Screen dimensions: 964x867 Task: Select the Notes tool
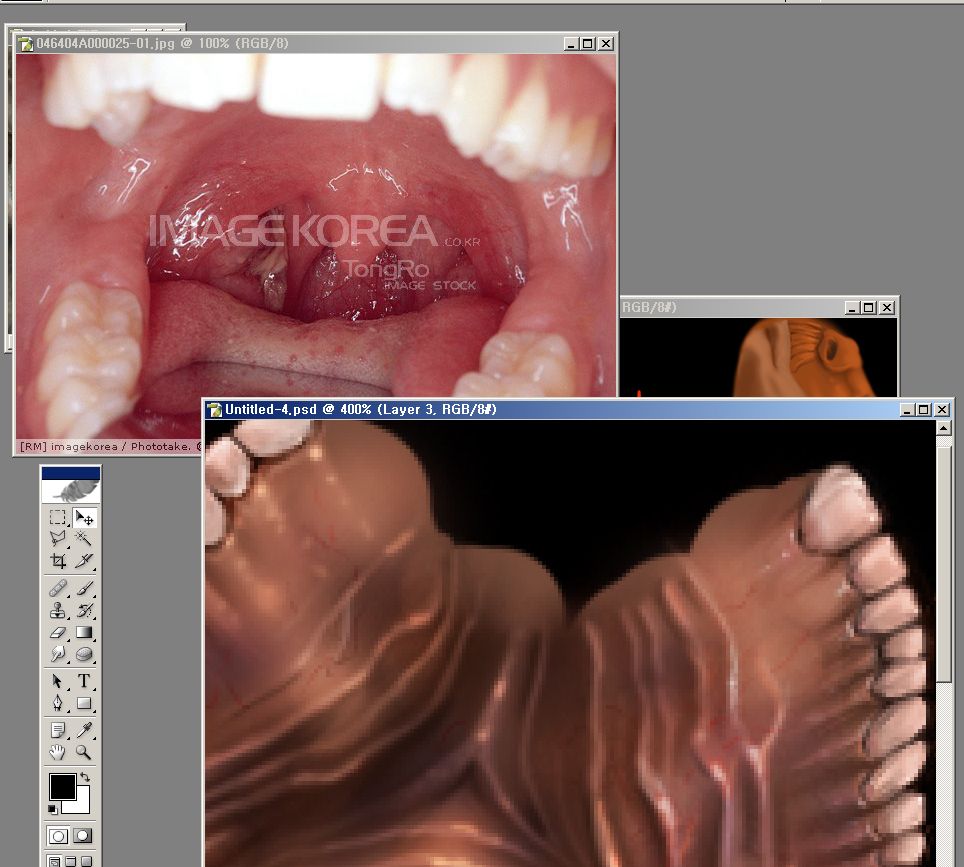[x=58, y=730]
